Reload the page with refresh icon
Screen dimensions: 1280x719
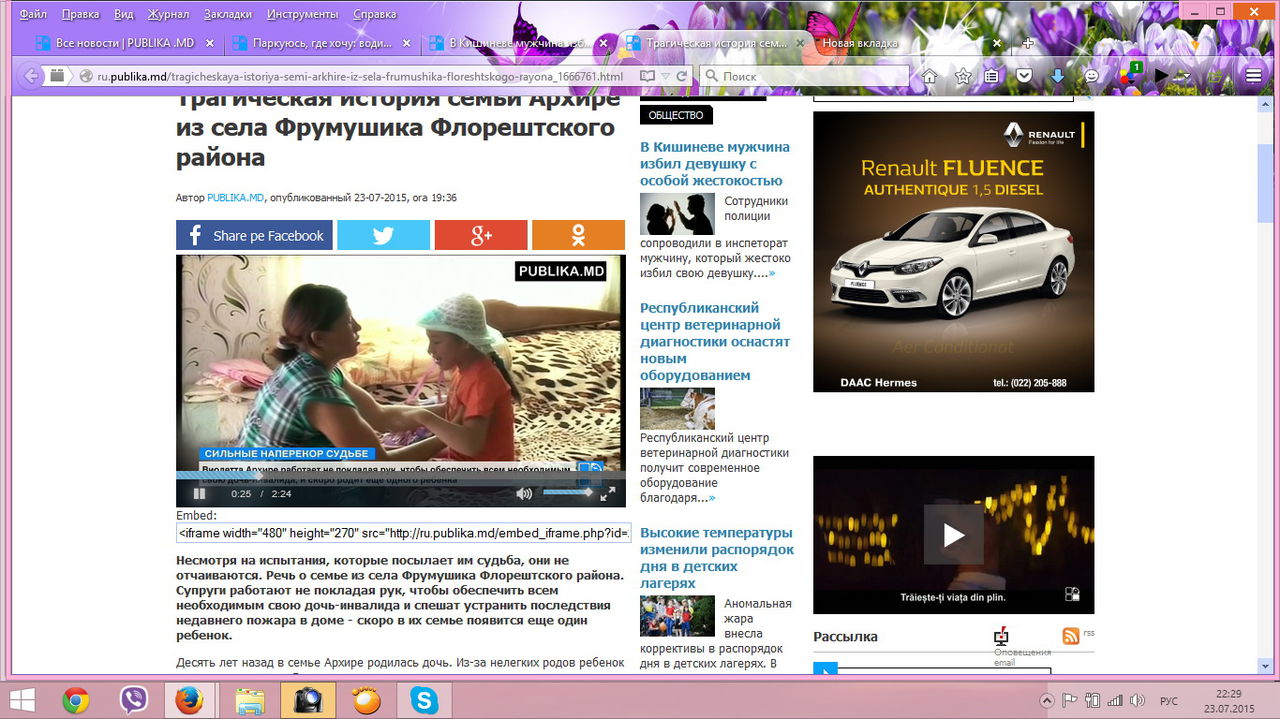click(682, 76)
